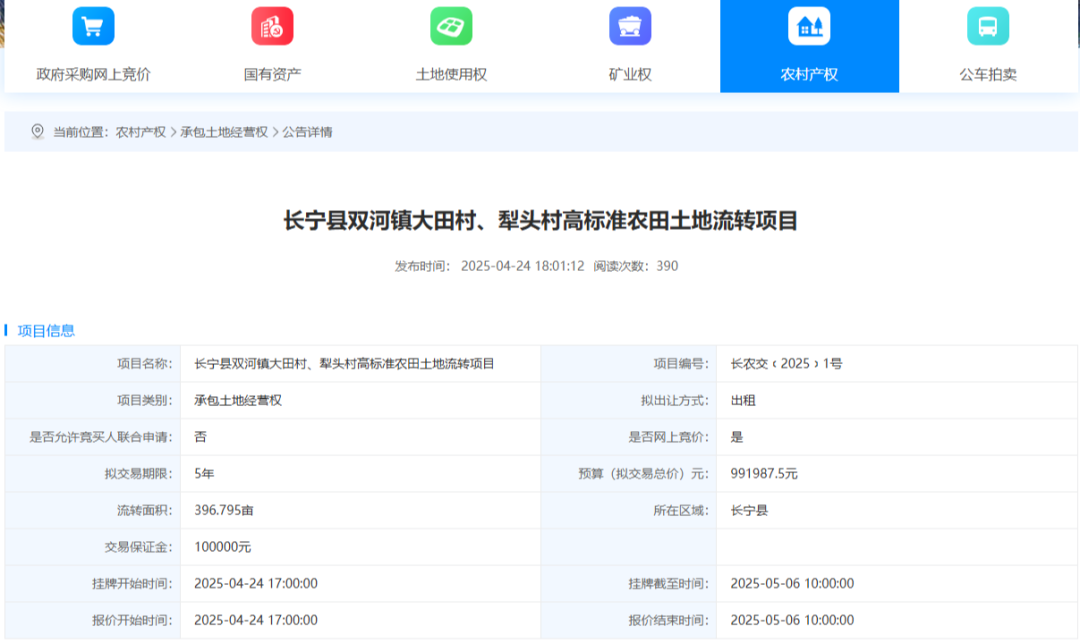The height and width of the screenshot is (644, 1080).
Task: Click the 承包土地经营权 breadcrumb link
Action: [x=224, y=132]
